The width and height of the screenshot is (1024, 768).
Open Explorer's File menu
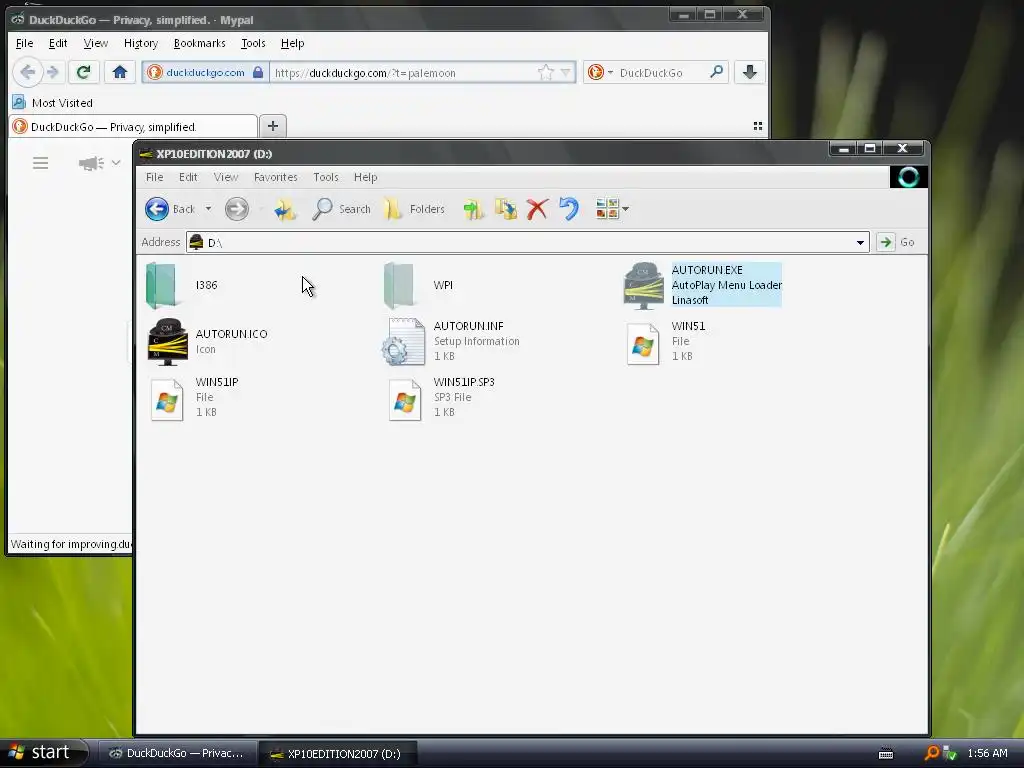click(x=154, y=177)
